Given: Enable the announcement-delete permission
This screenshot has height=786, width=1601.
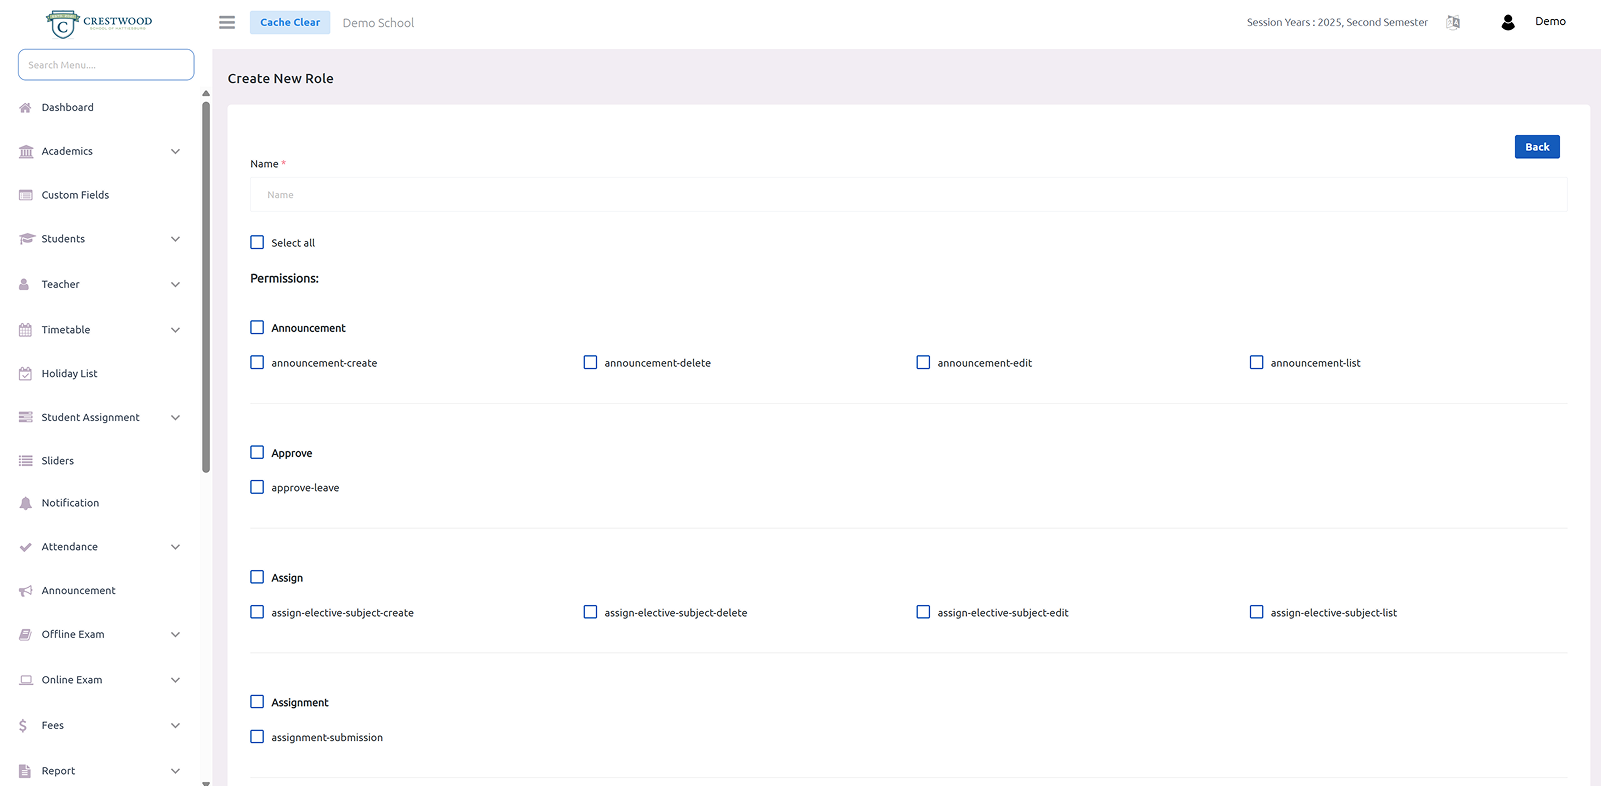Looking at the screenshot, I should click(x=590, y=363).
